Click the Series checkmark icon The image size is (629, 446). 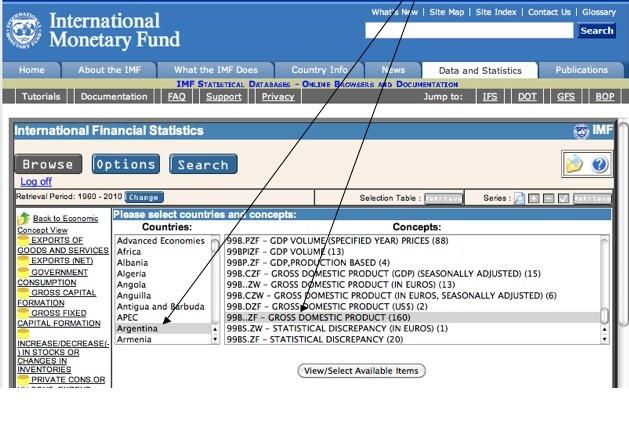coord(563,198)
